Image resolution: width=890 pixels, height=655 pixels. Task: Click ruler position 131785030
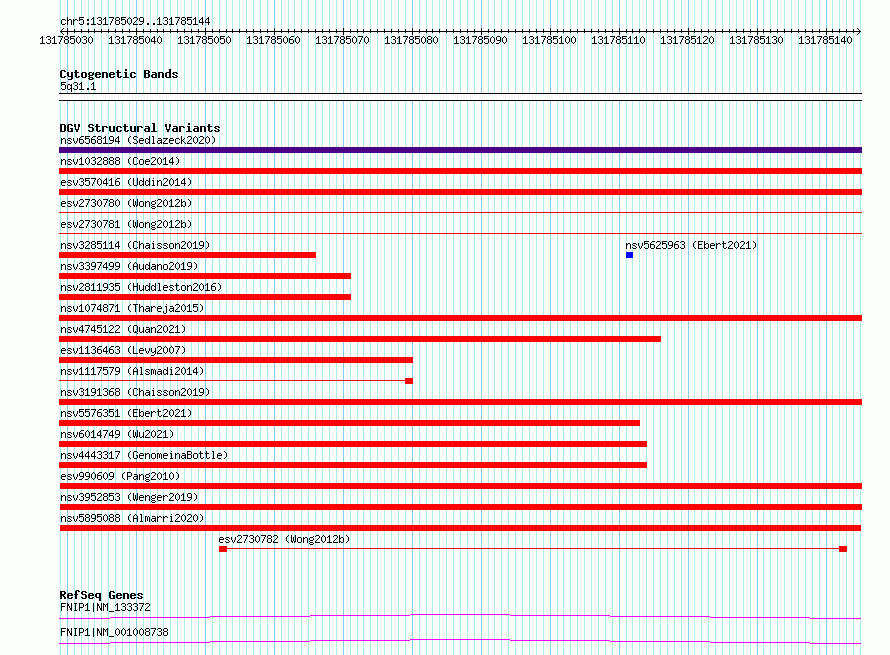(66, 40)
